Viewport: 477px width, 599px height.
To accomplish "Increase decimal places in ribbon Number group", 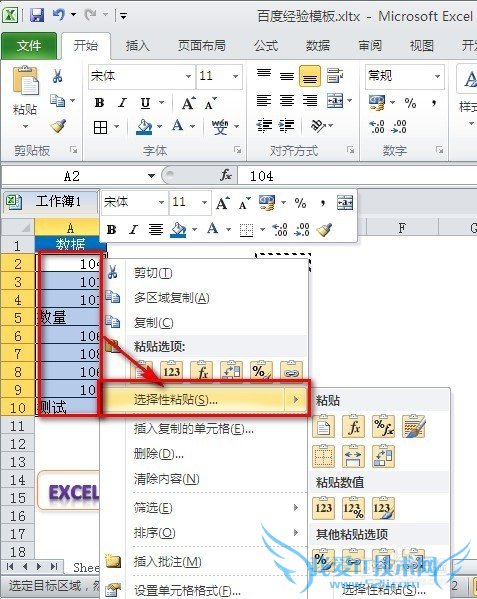I will coord(377,126).
